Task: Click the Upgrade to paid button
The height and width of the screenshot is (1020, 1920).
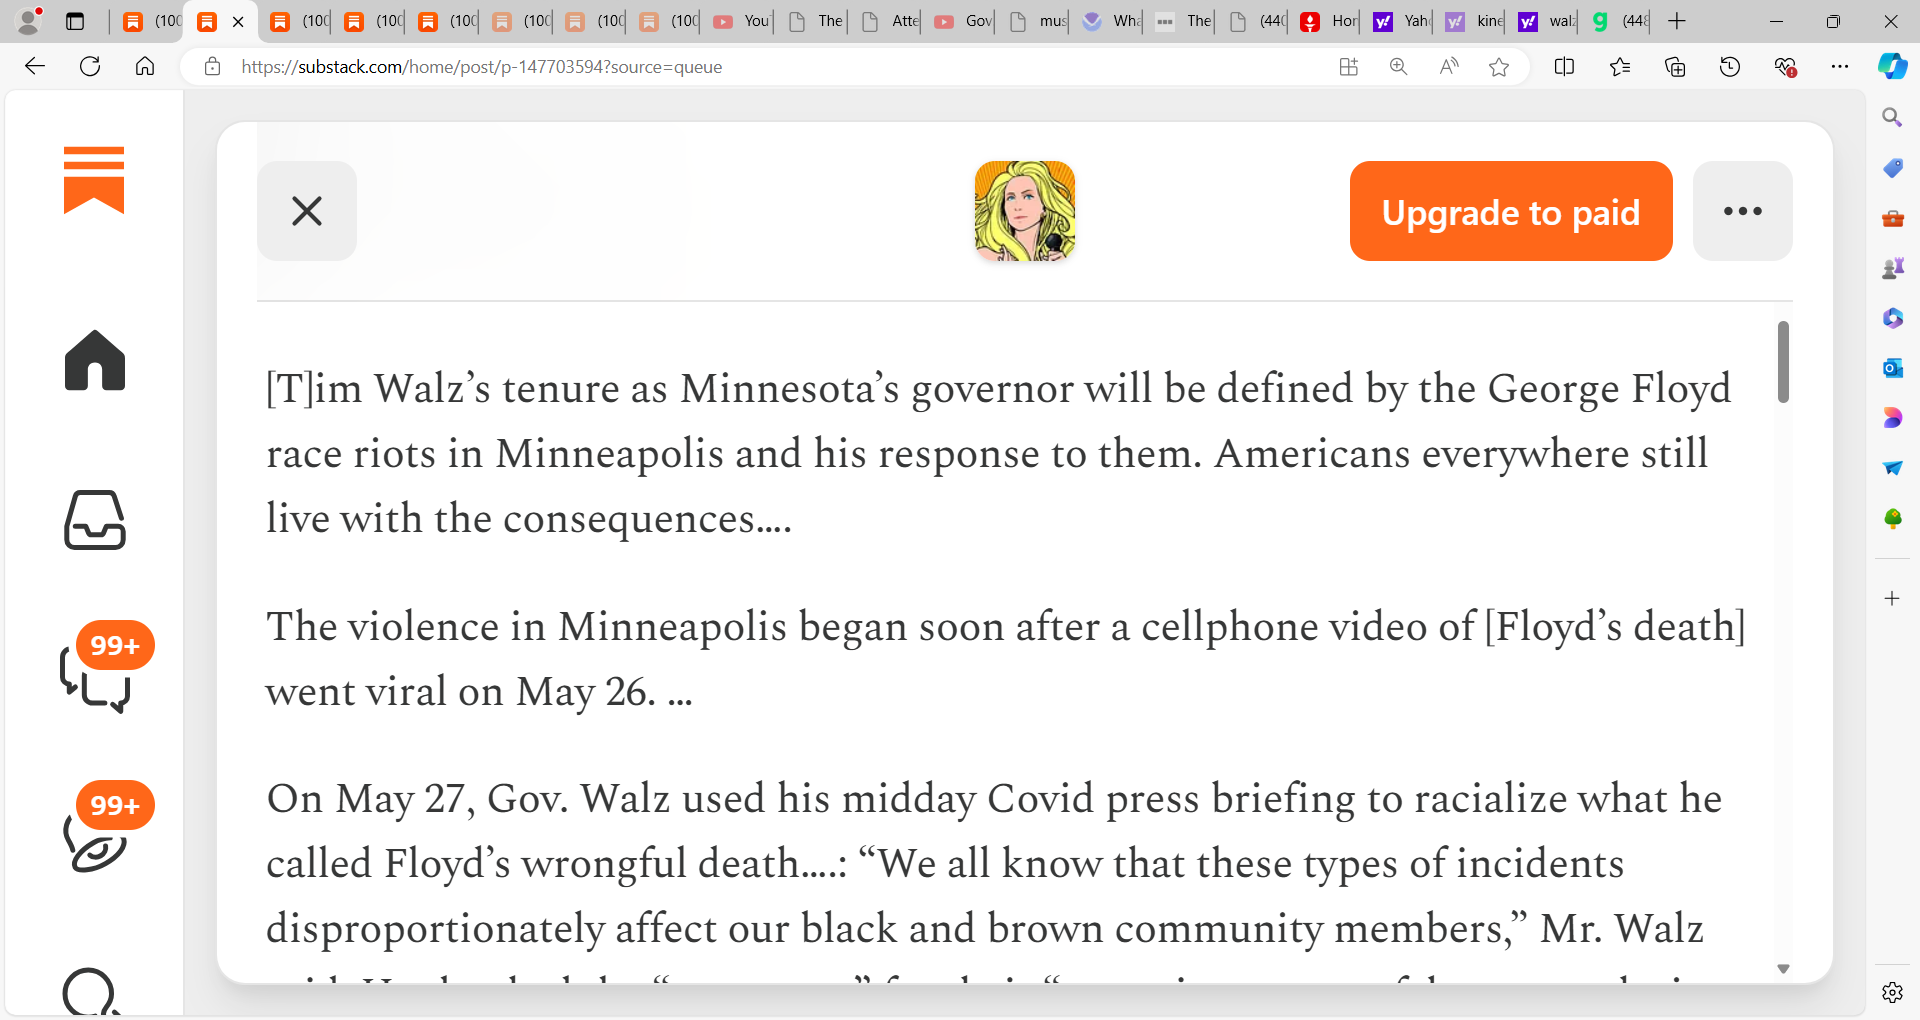Action: pyautogui.click(x=1511, y=211)
